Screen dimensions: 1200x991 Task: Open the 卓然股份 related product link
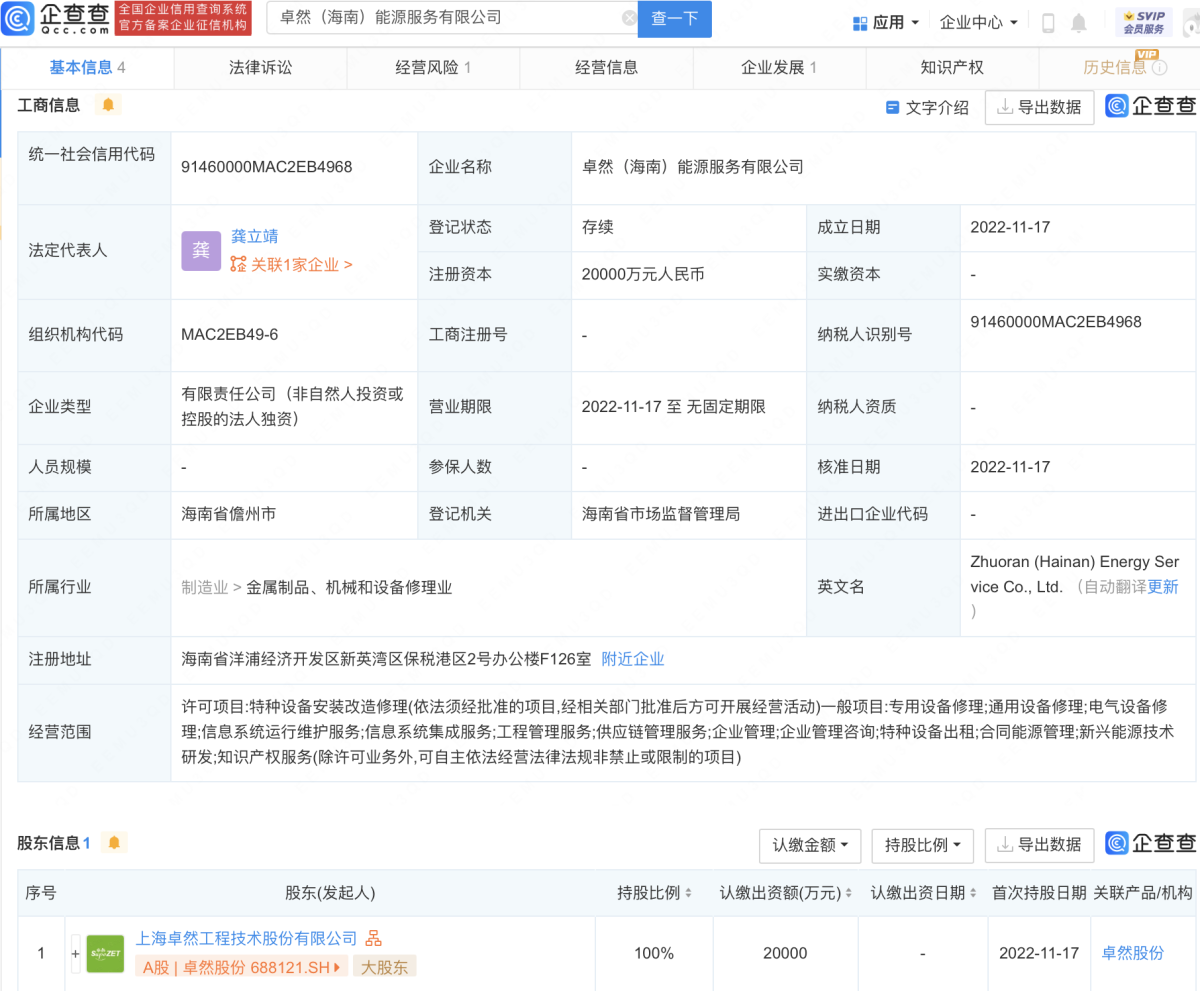coord(1133,953)
